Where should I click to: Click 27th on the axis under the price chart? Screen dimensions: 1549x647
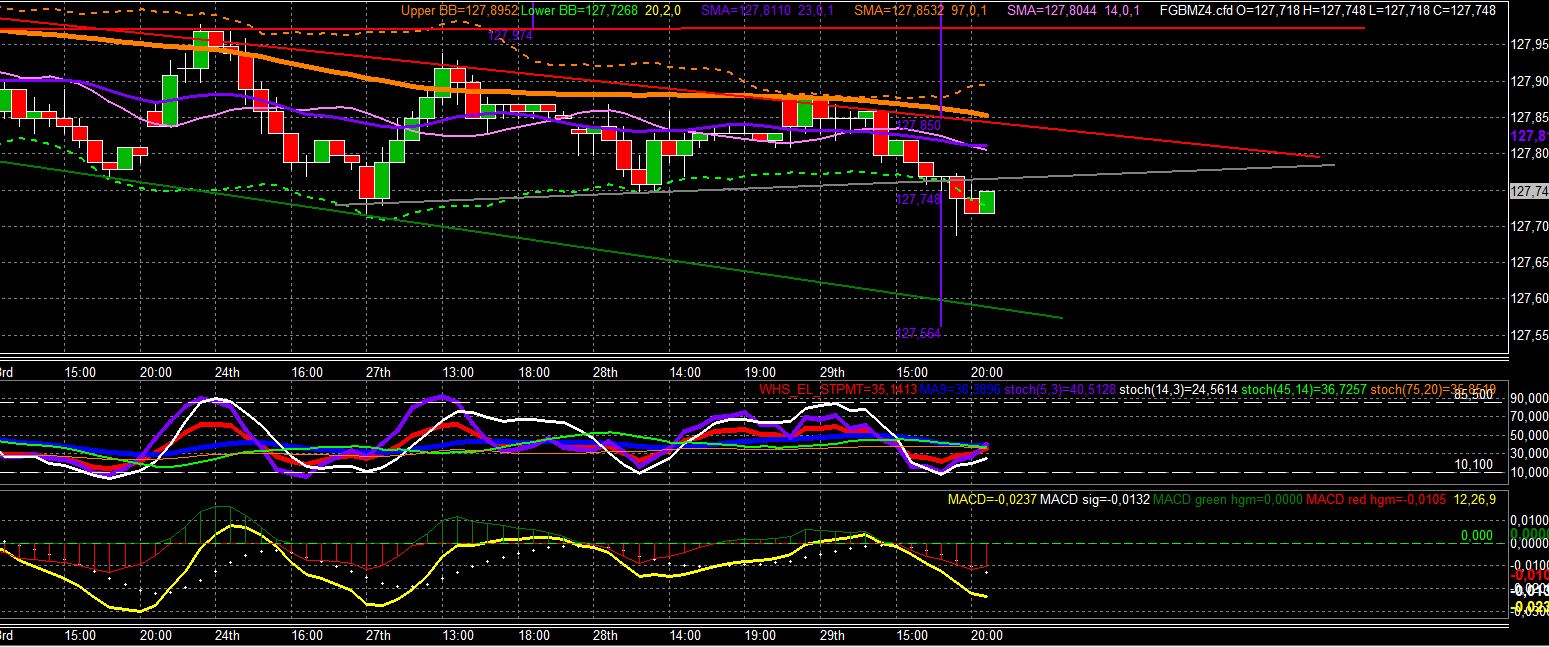coord(377,372)
